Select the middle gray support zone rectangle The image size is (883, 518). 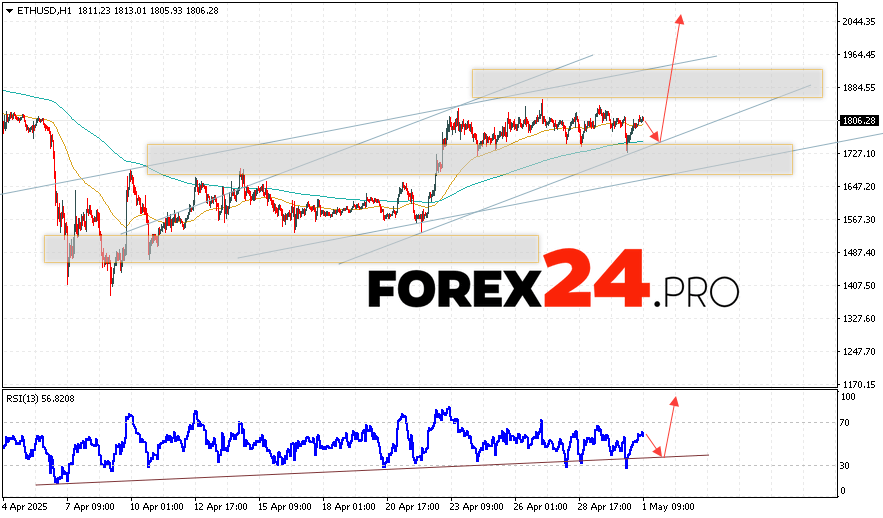pyautogui.click(x=469, y=159)
